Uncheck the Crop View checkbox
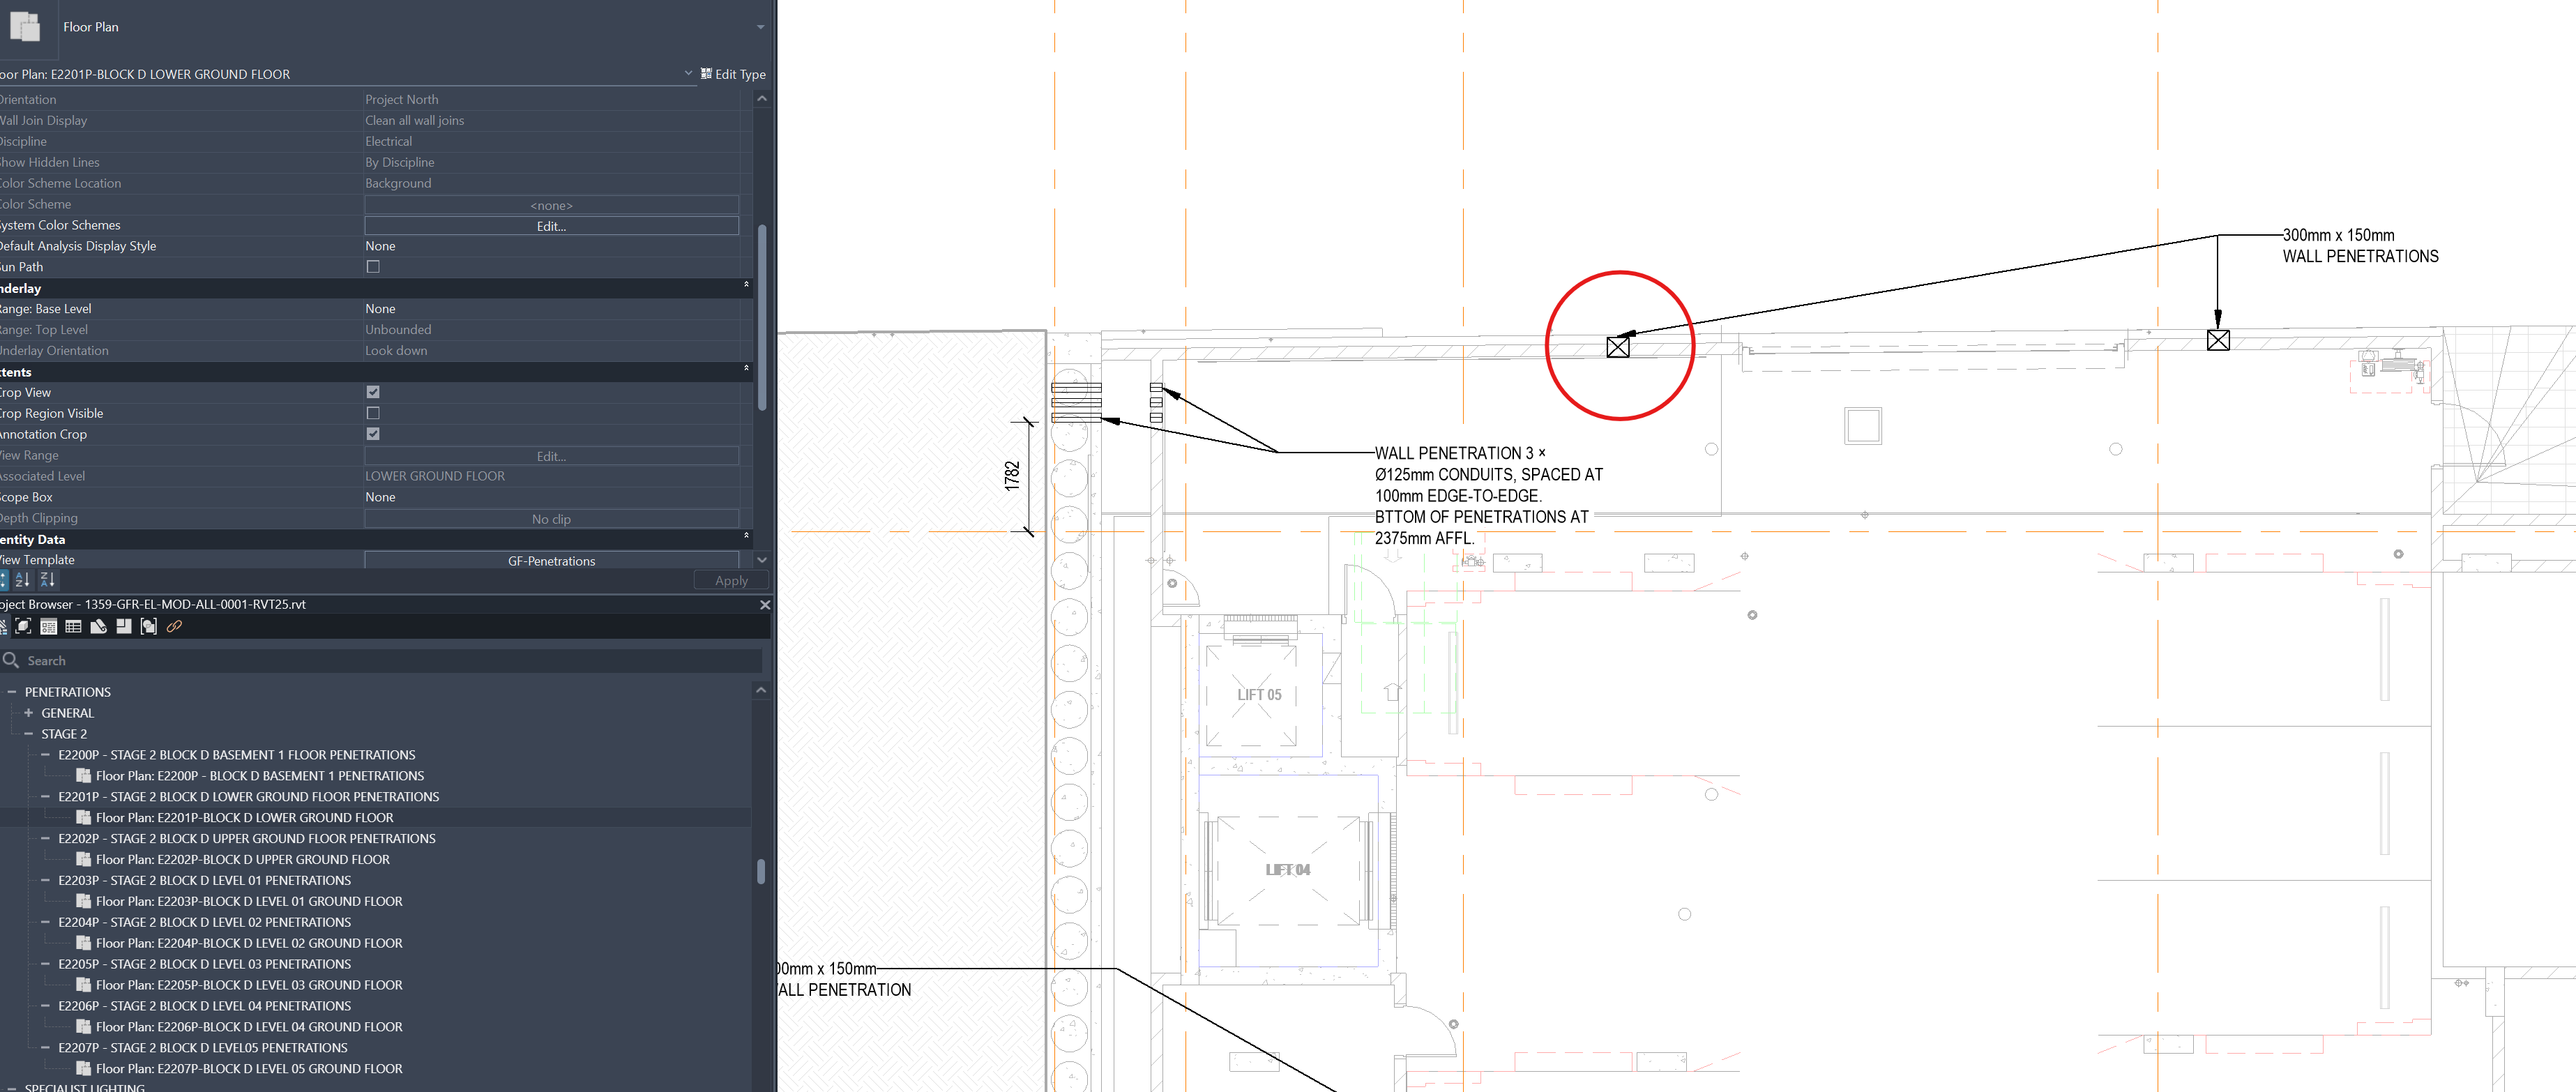Screen dimensions: 2576x1092 pos(373,393)
